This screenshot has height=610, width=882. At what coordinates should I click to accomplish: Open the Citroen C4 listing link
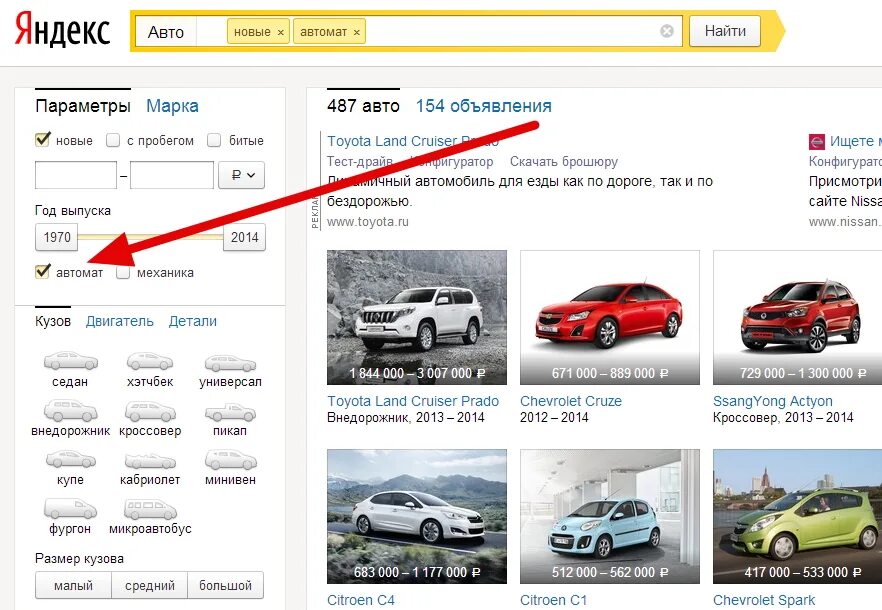coord(361,600)
